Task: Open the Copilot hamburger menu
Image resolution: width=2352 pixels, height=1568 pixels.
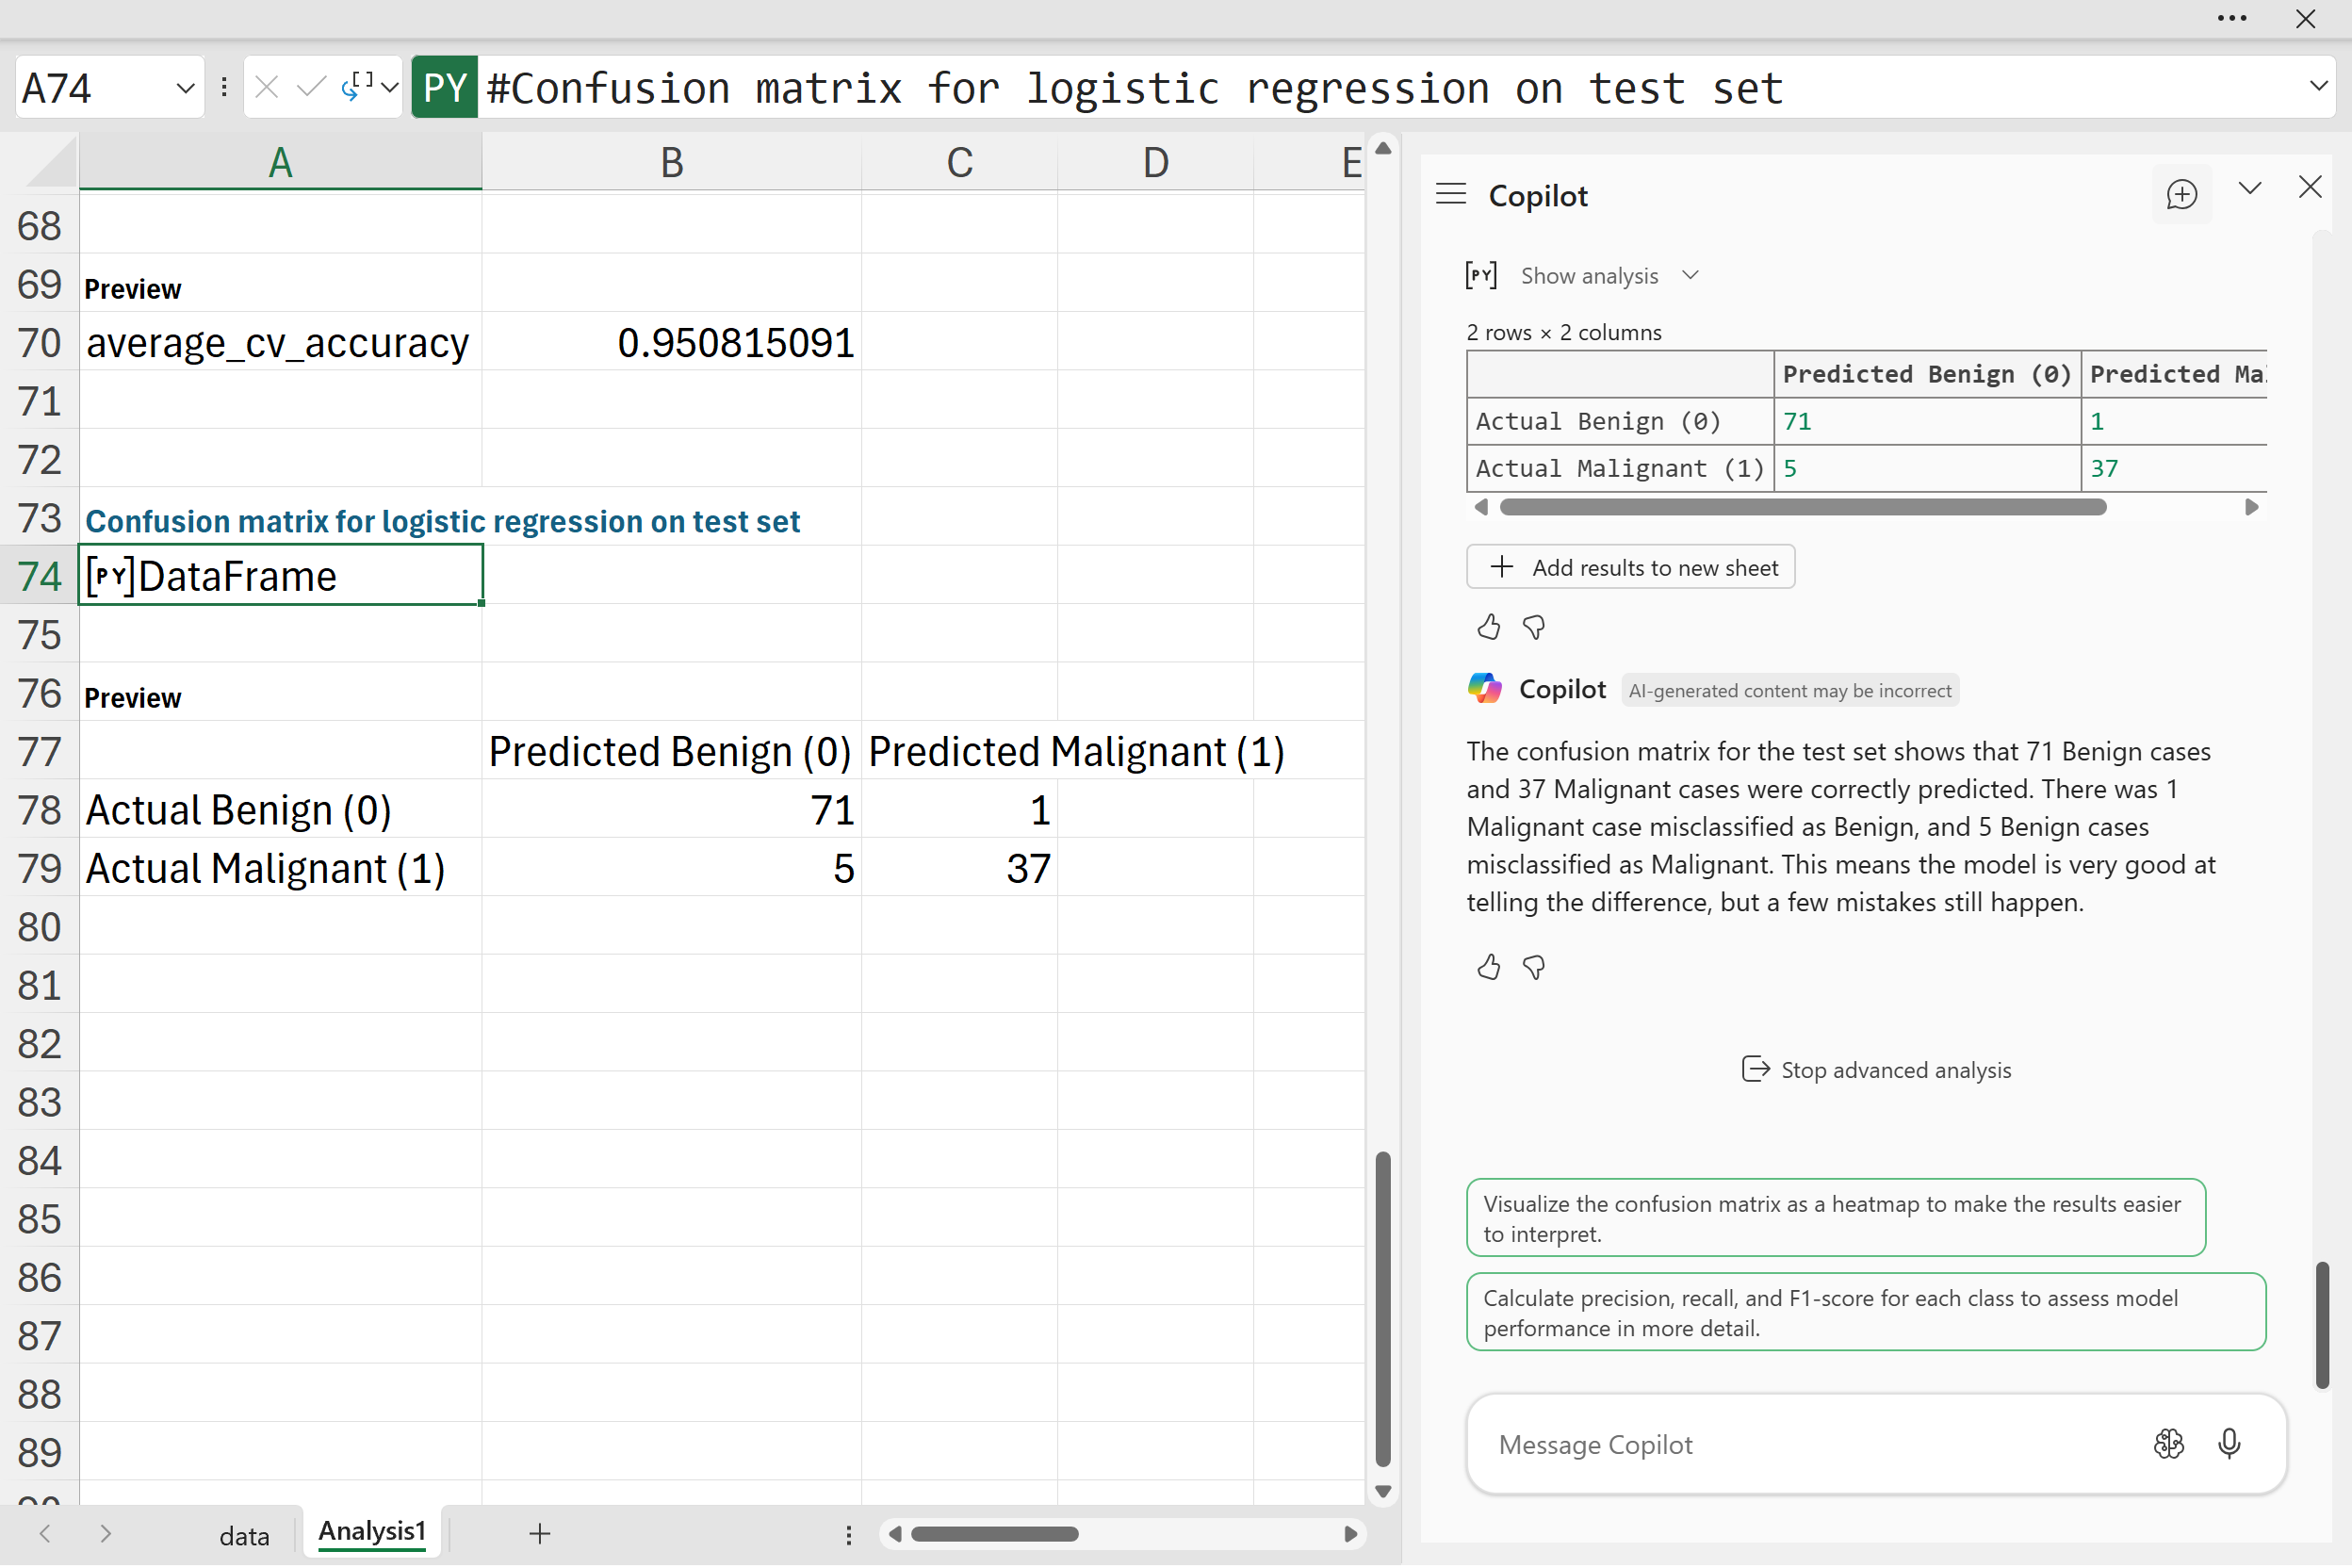Action: point(1450,194)
